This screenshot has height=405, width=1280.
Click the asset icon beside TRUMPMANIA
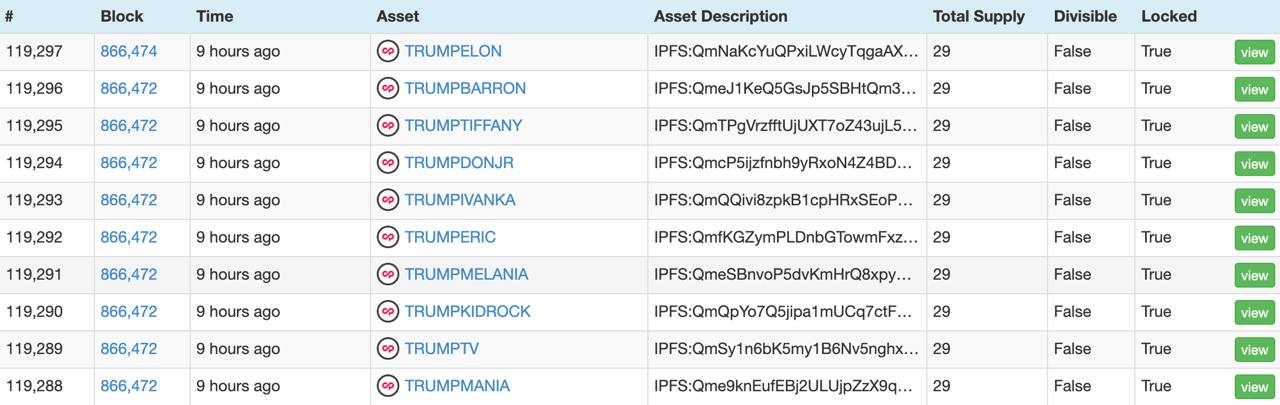tap(387, 386)
